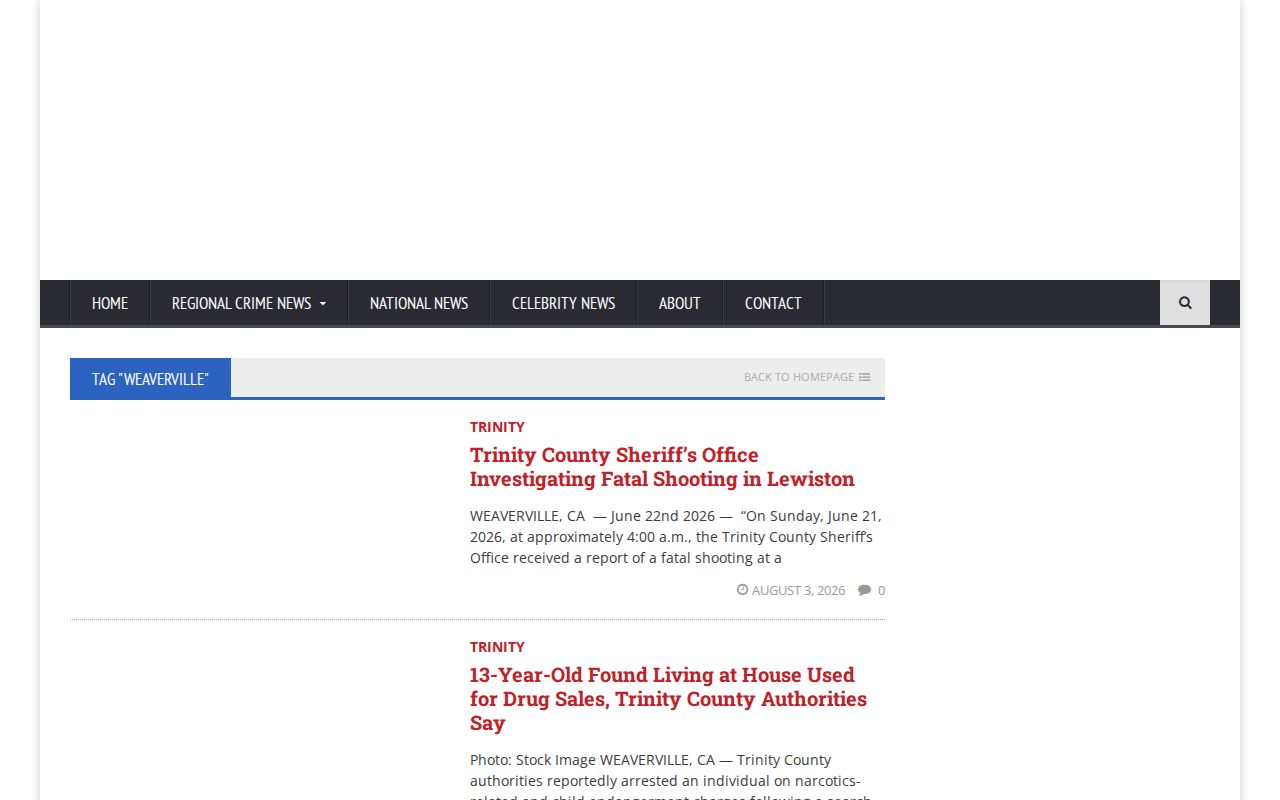Screen dimensions: 1280x800
Task: Open Trinity category above 13-Year-Old article
Action: [497, 647]
